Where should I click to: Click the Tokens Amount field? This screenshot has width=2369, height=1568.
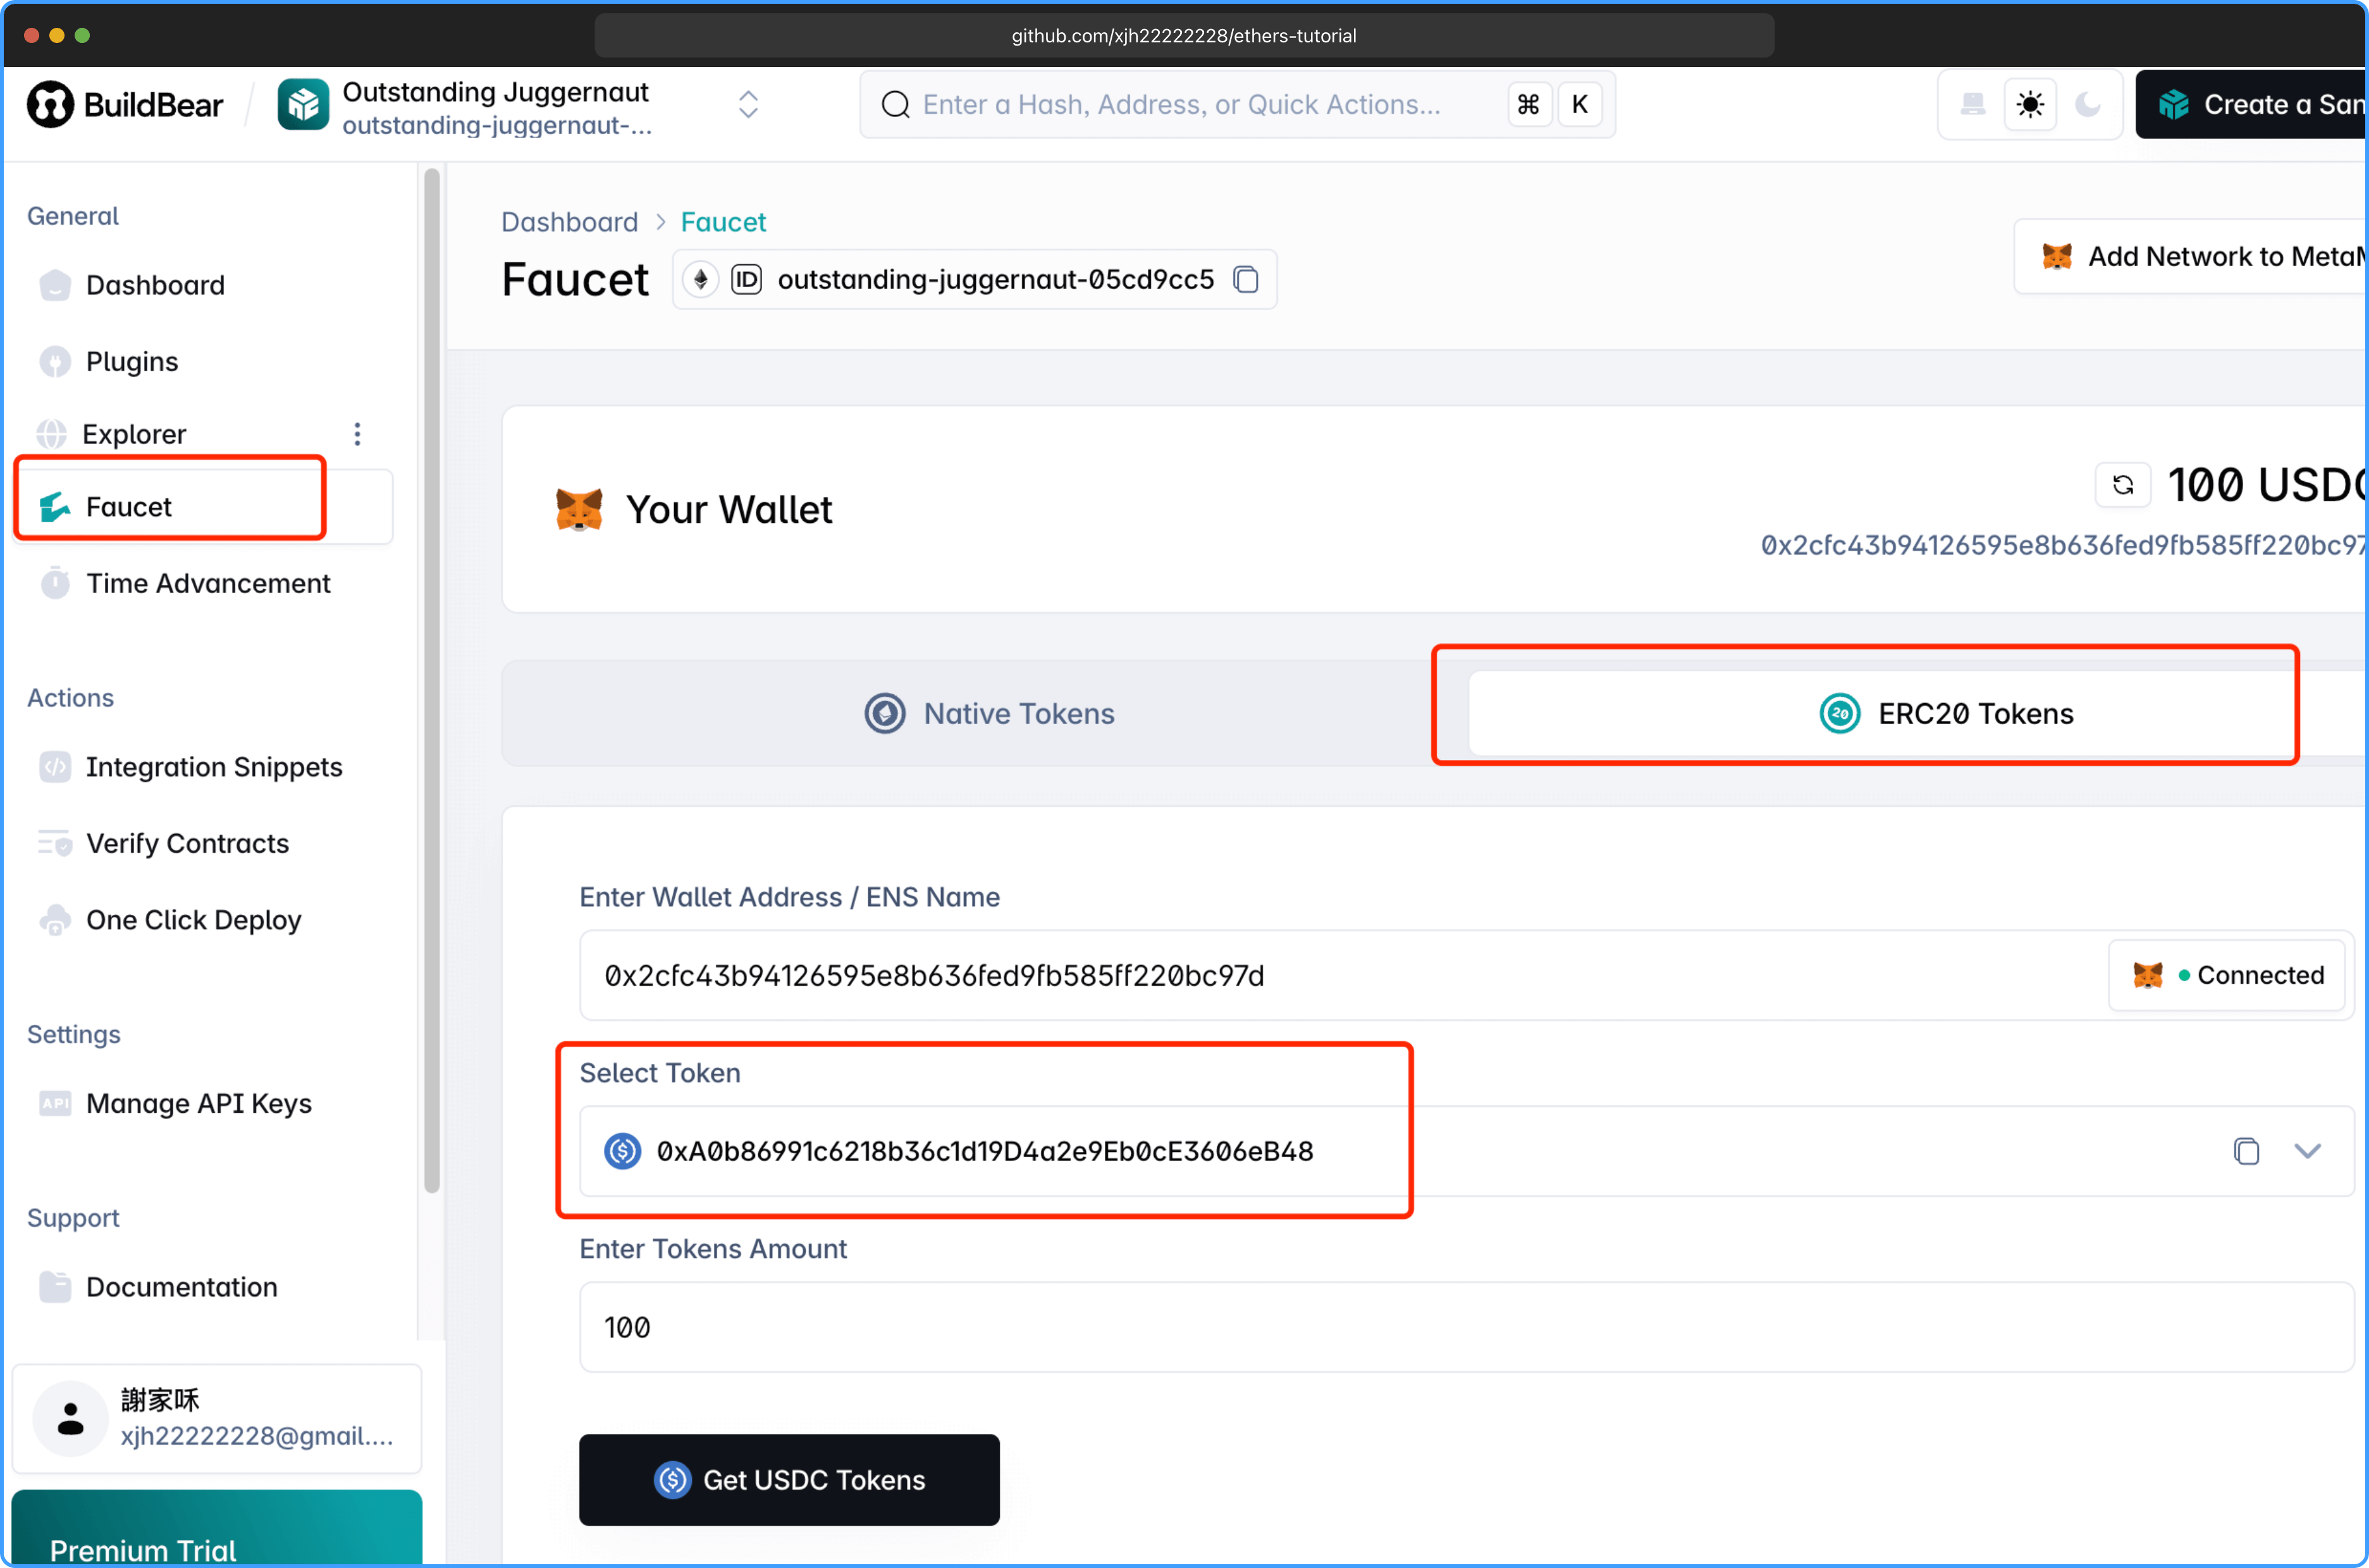click(1467, 1327)
